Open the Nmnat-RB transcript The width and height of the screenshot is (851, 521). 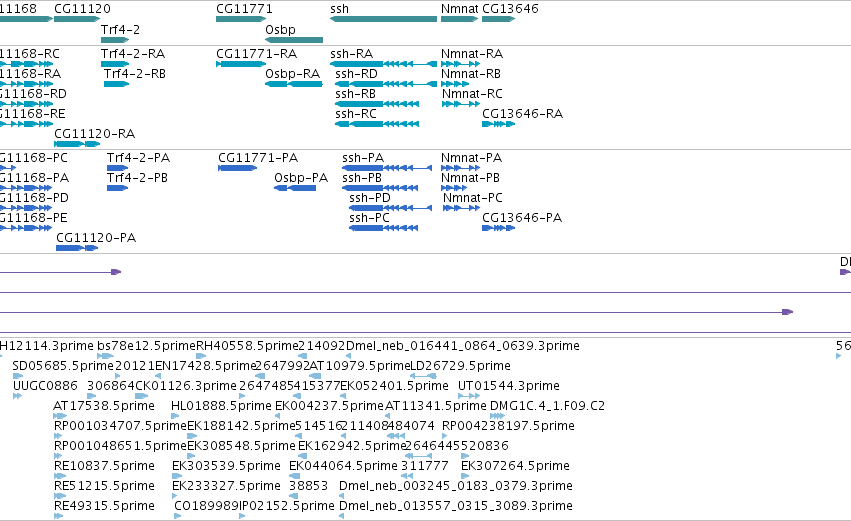471,74
